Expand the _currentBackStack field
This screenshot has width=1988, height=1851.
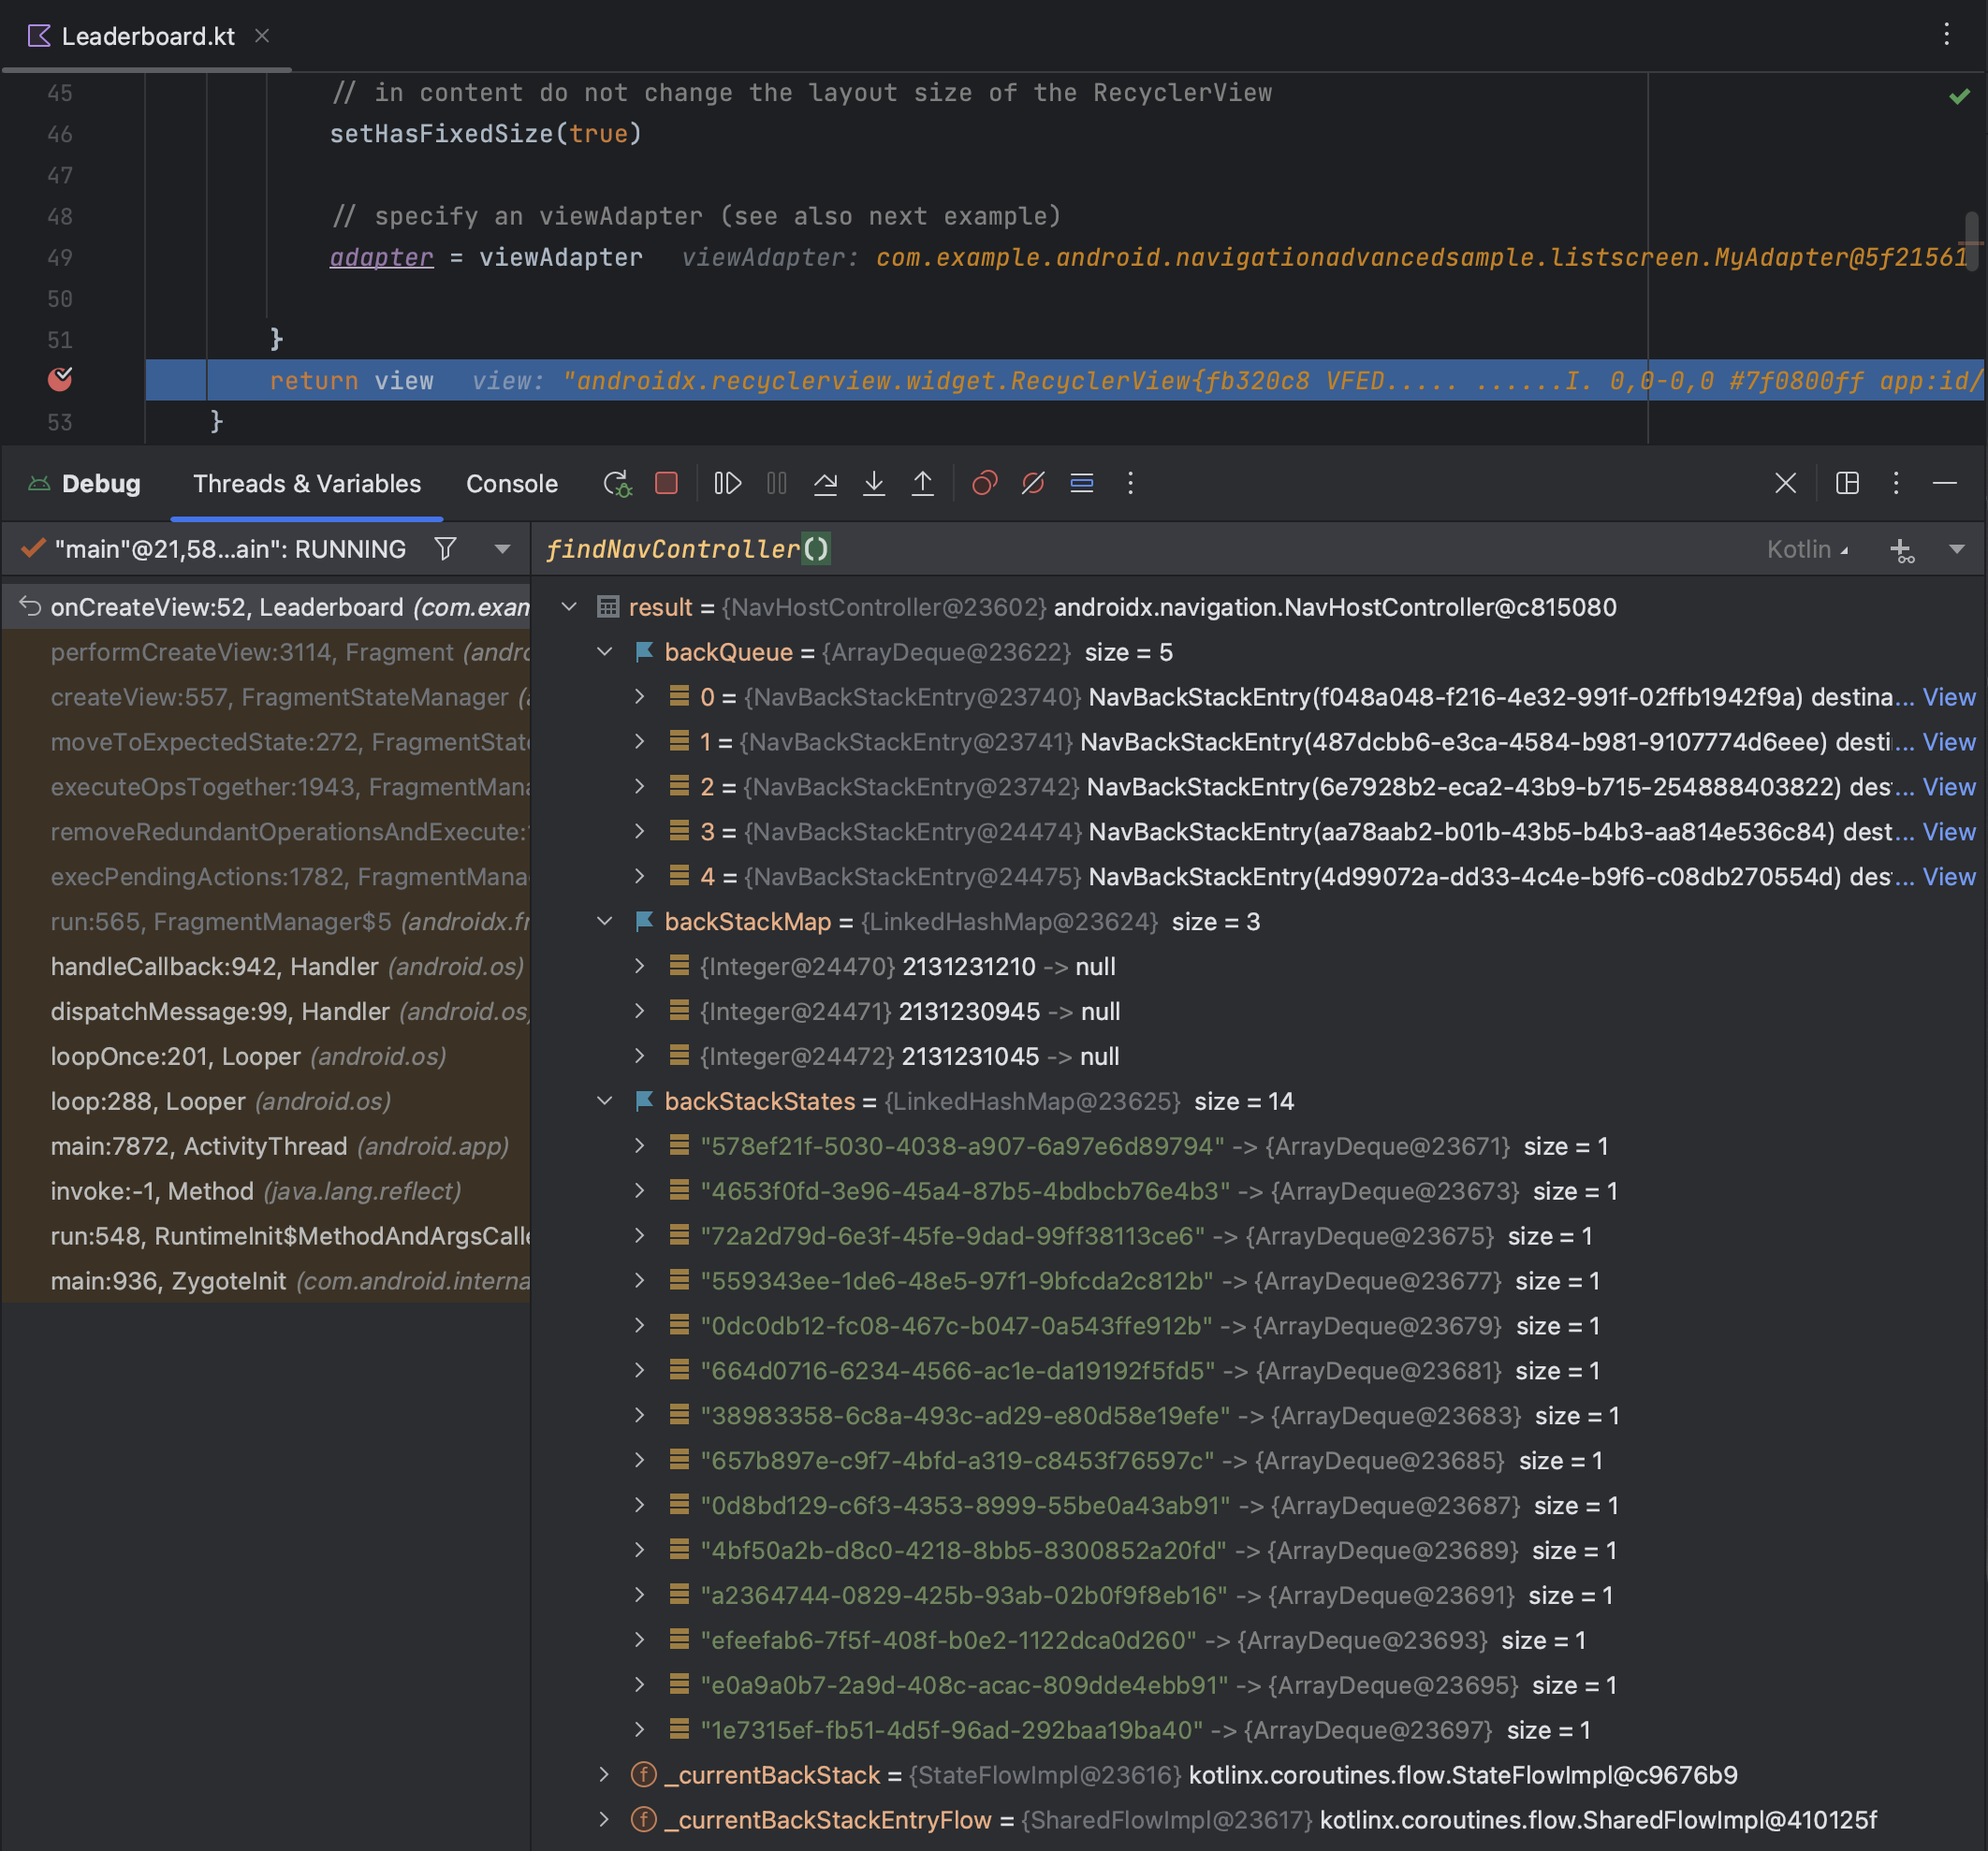(604, 1775)
